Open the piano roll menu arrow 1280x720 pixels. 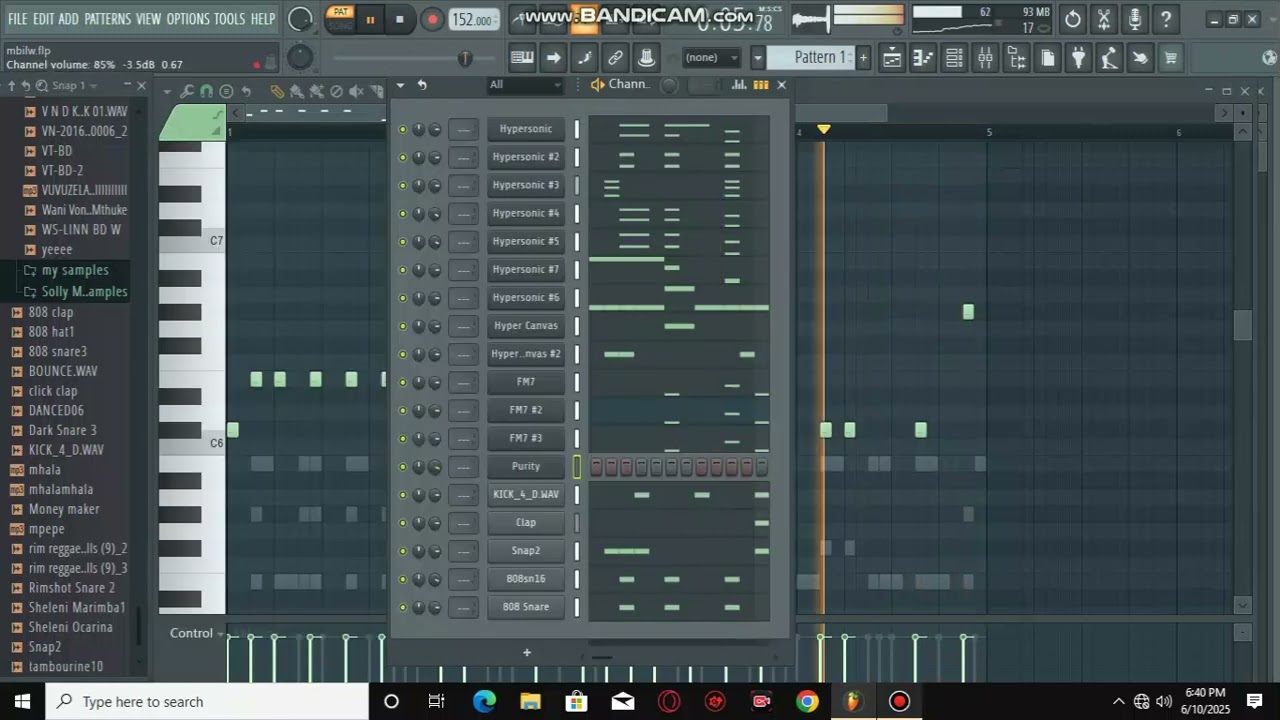coord(166,91)
